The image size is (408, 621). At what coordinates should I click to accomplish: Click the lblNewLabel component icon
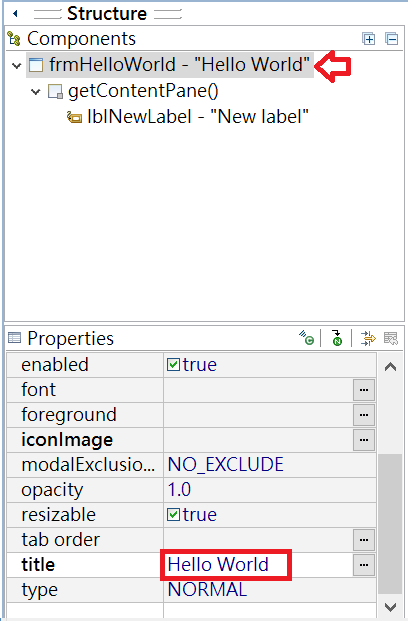(74, 117)
